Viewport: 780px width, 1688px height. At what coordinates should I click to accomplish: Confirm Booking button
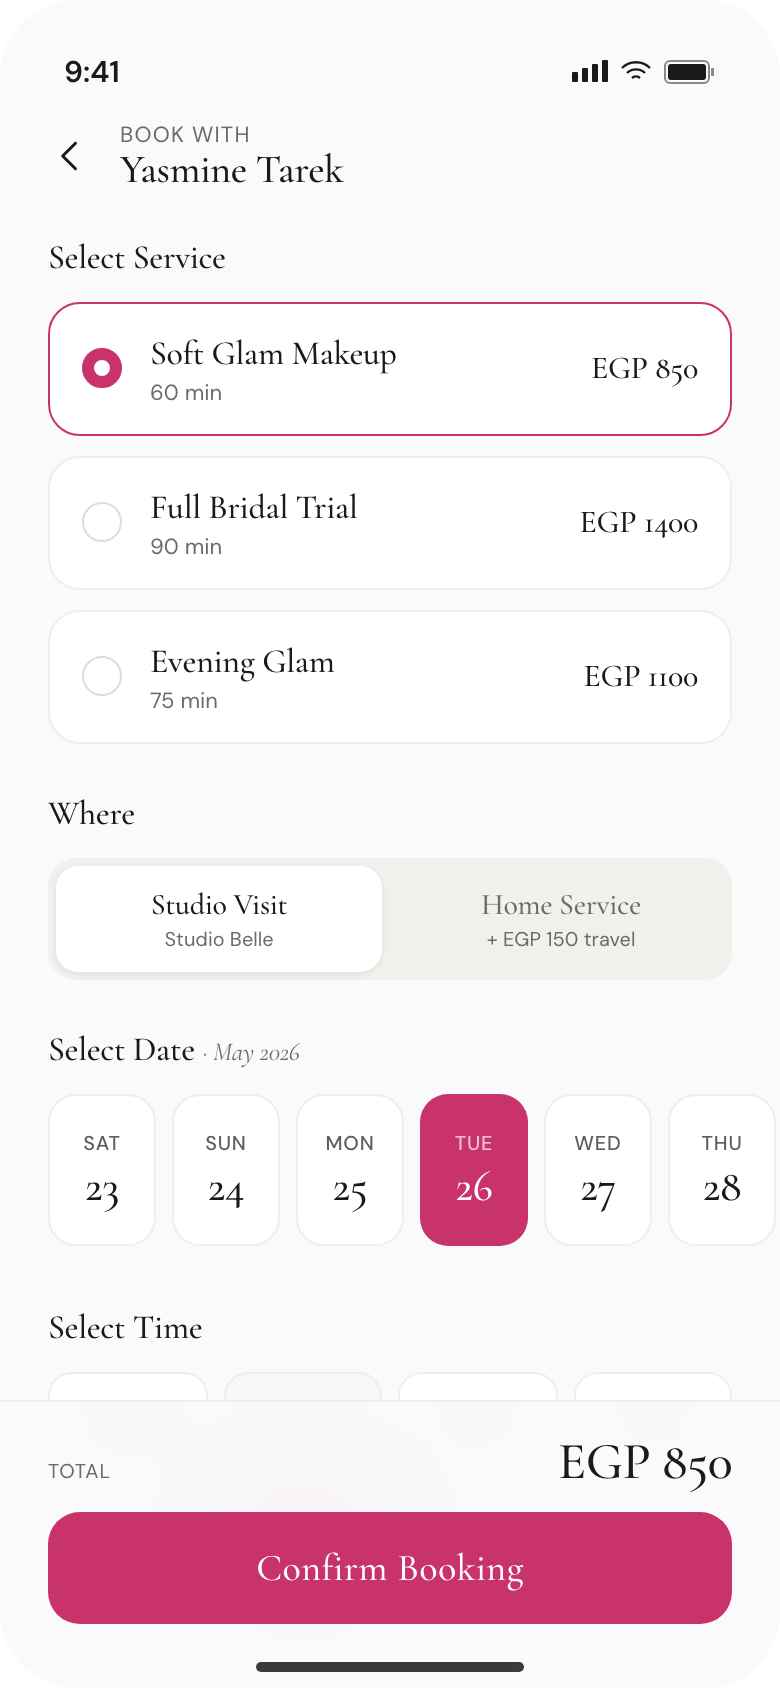pos(390,1568)
